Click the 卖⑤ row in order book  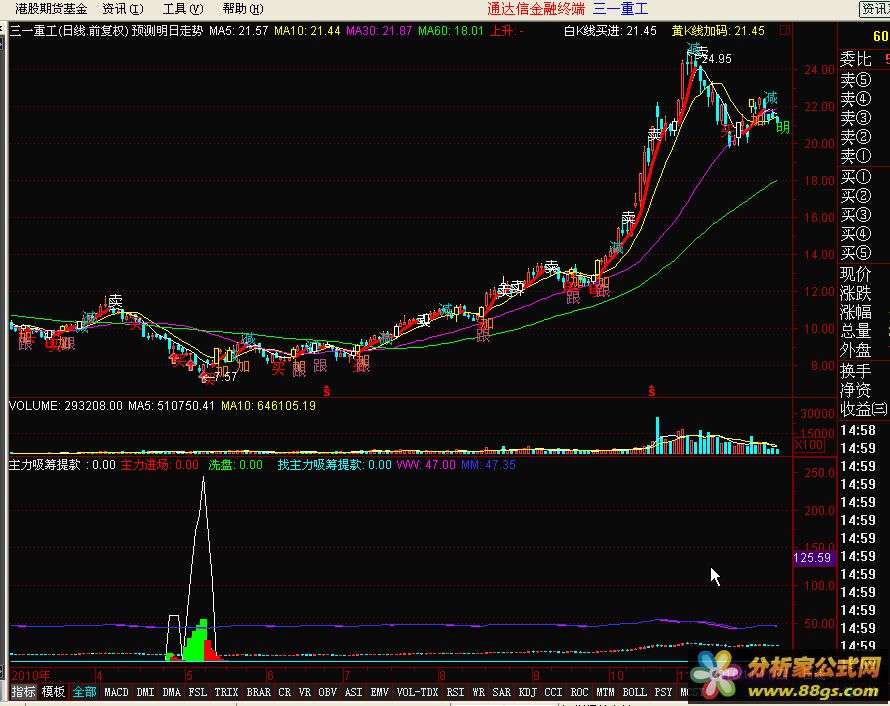pyautogui.click(x=864, y=80)
